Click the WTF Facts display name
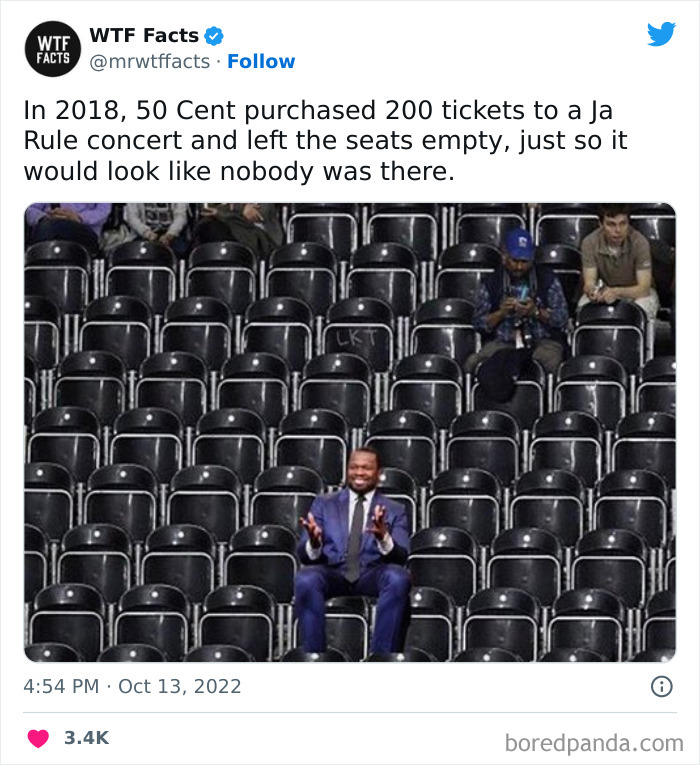The height and width of the screenshot is (765, 700). point(144,36)
